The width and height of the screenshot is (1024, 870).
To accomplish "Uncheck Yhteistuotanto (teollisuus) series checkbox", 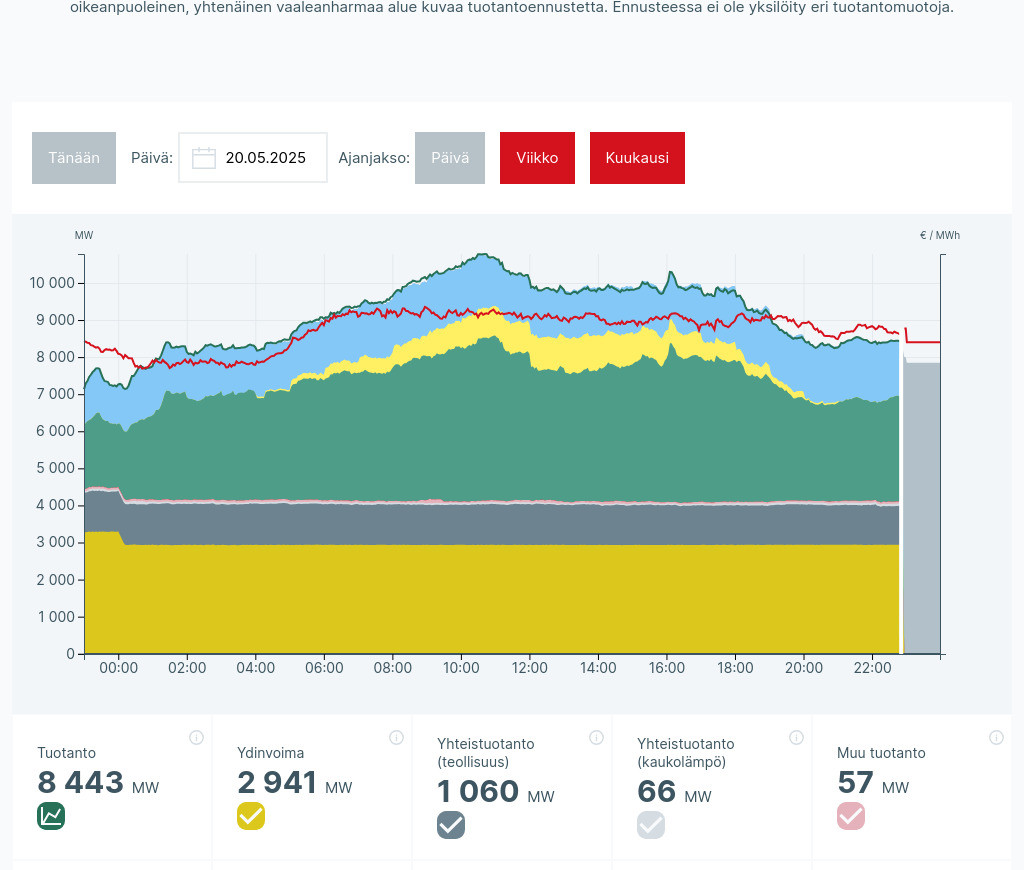I will [x=451, y=825].
